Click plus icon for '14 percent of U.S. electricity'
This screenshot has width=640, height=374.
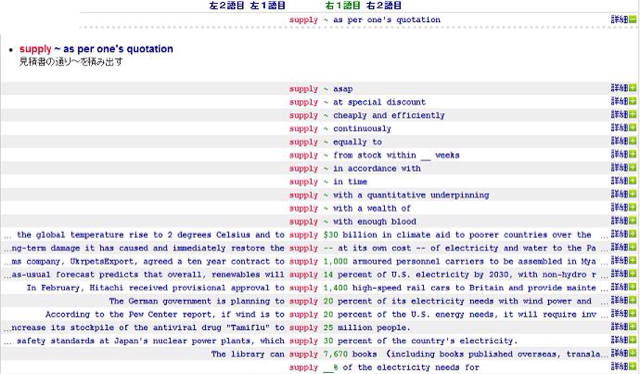(633, 273)
